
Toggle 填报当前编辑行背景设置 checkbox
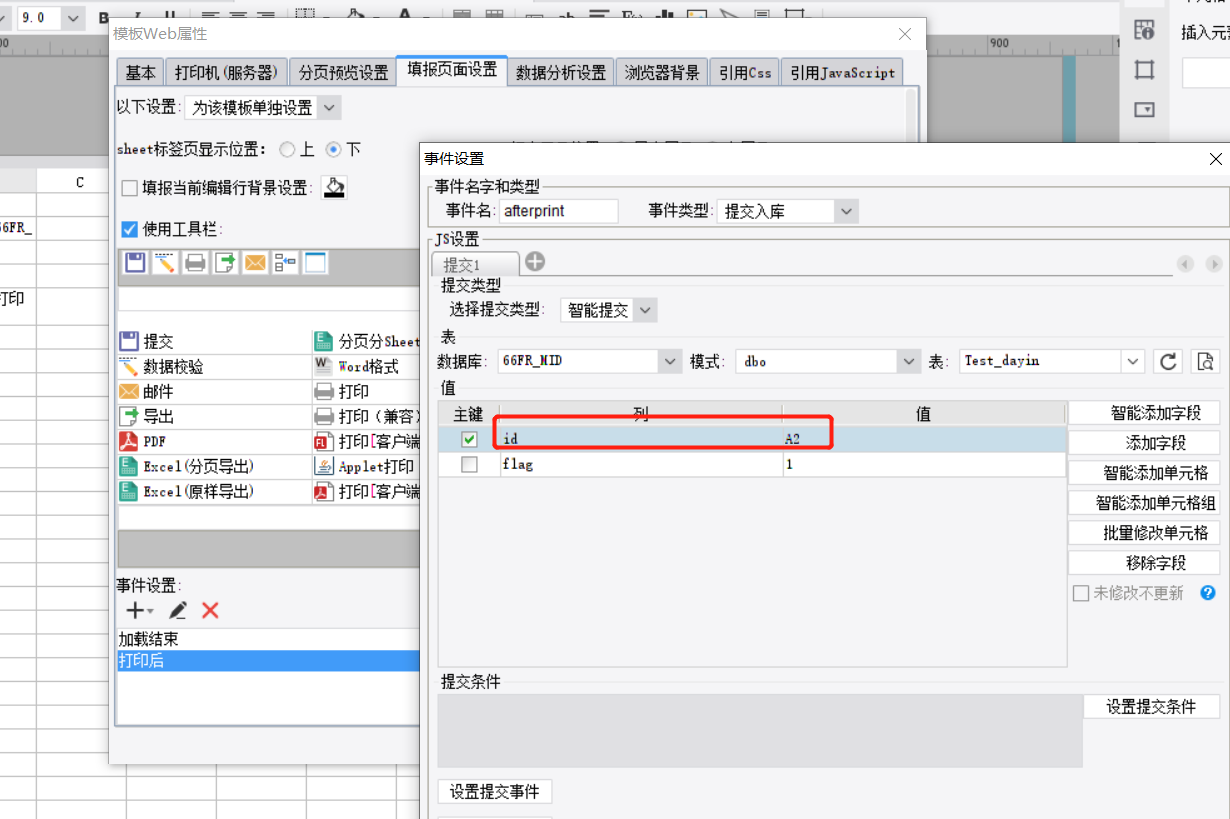[129, 188]
